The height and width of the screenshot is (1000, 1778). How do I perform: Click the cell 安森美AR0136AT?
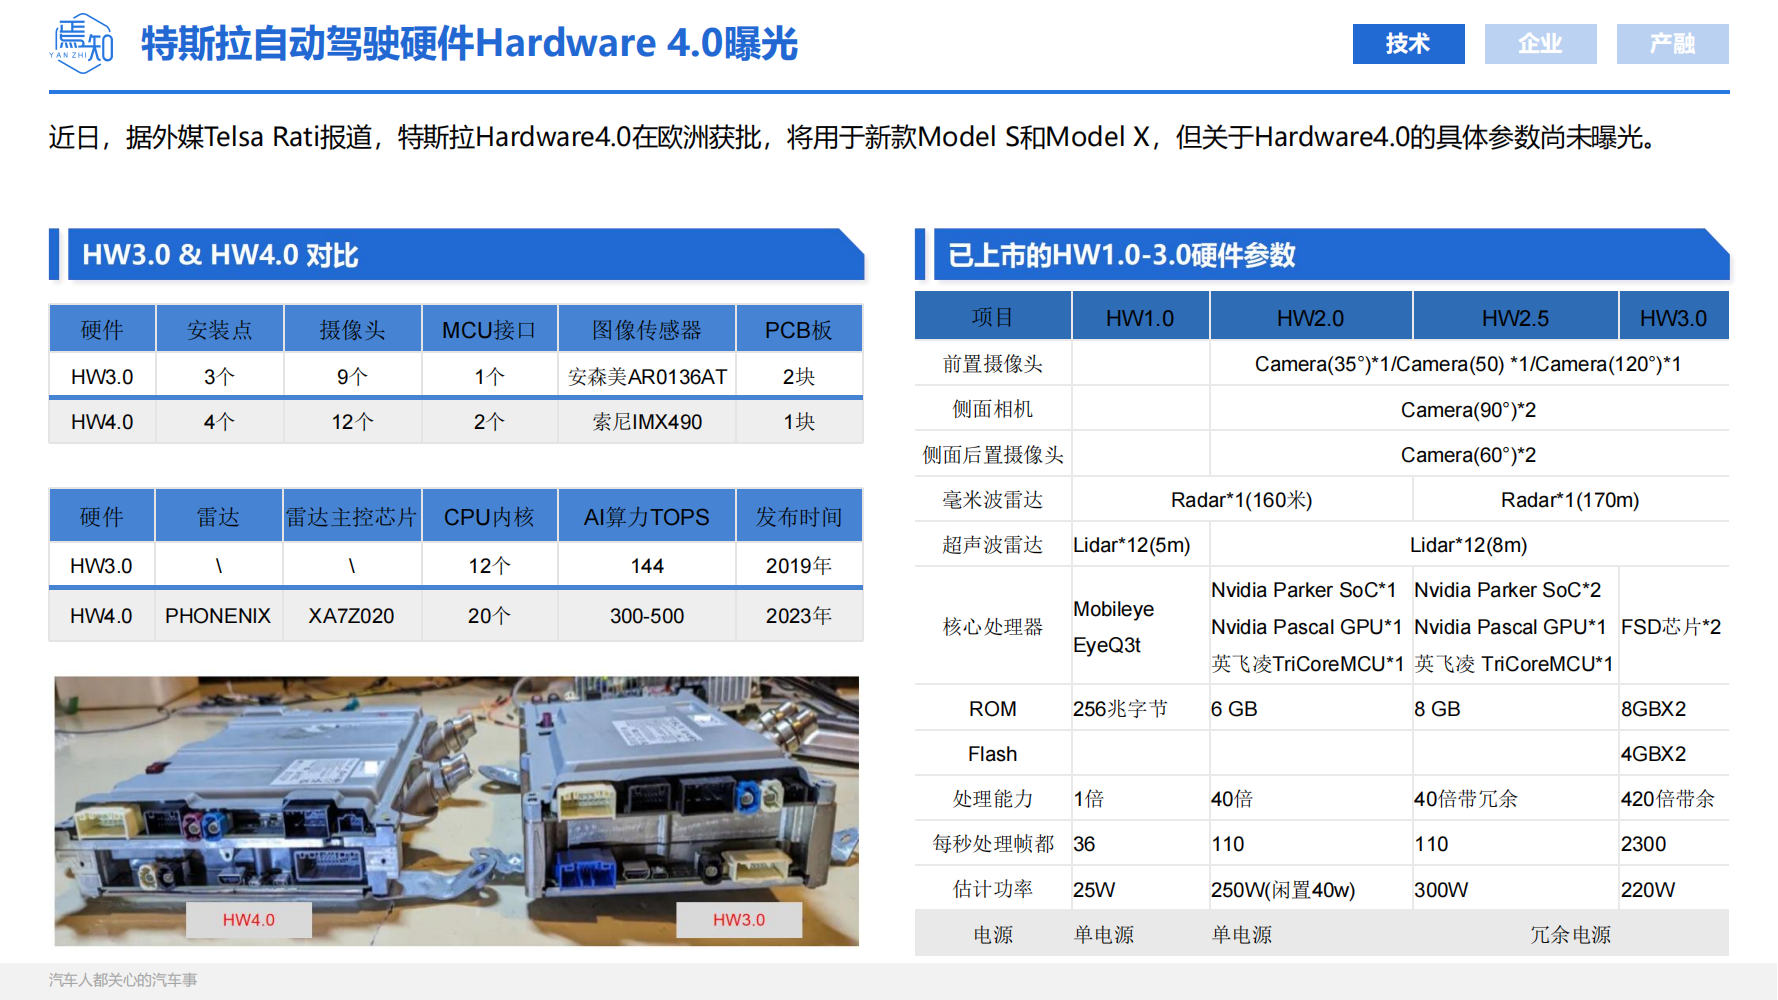point(647,377)
